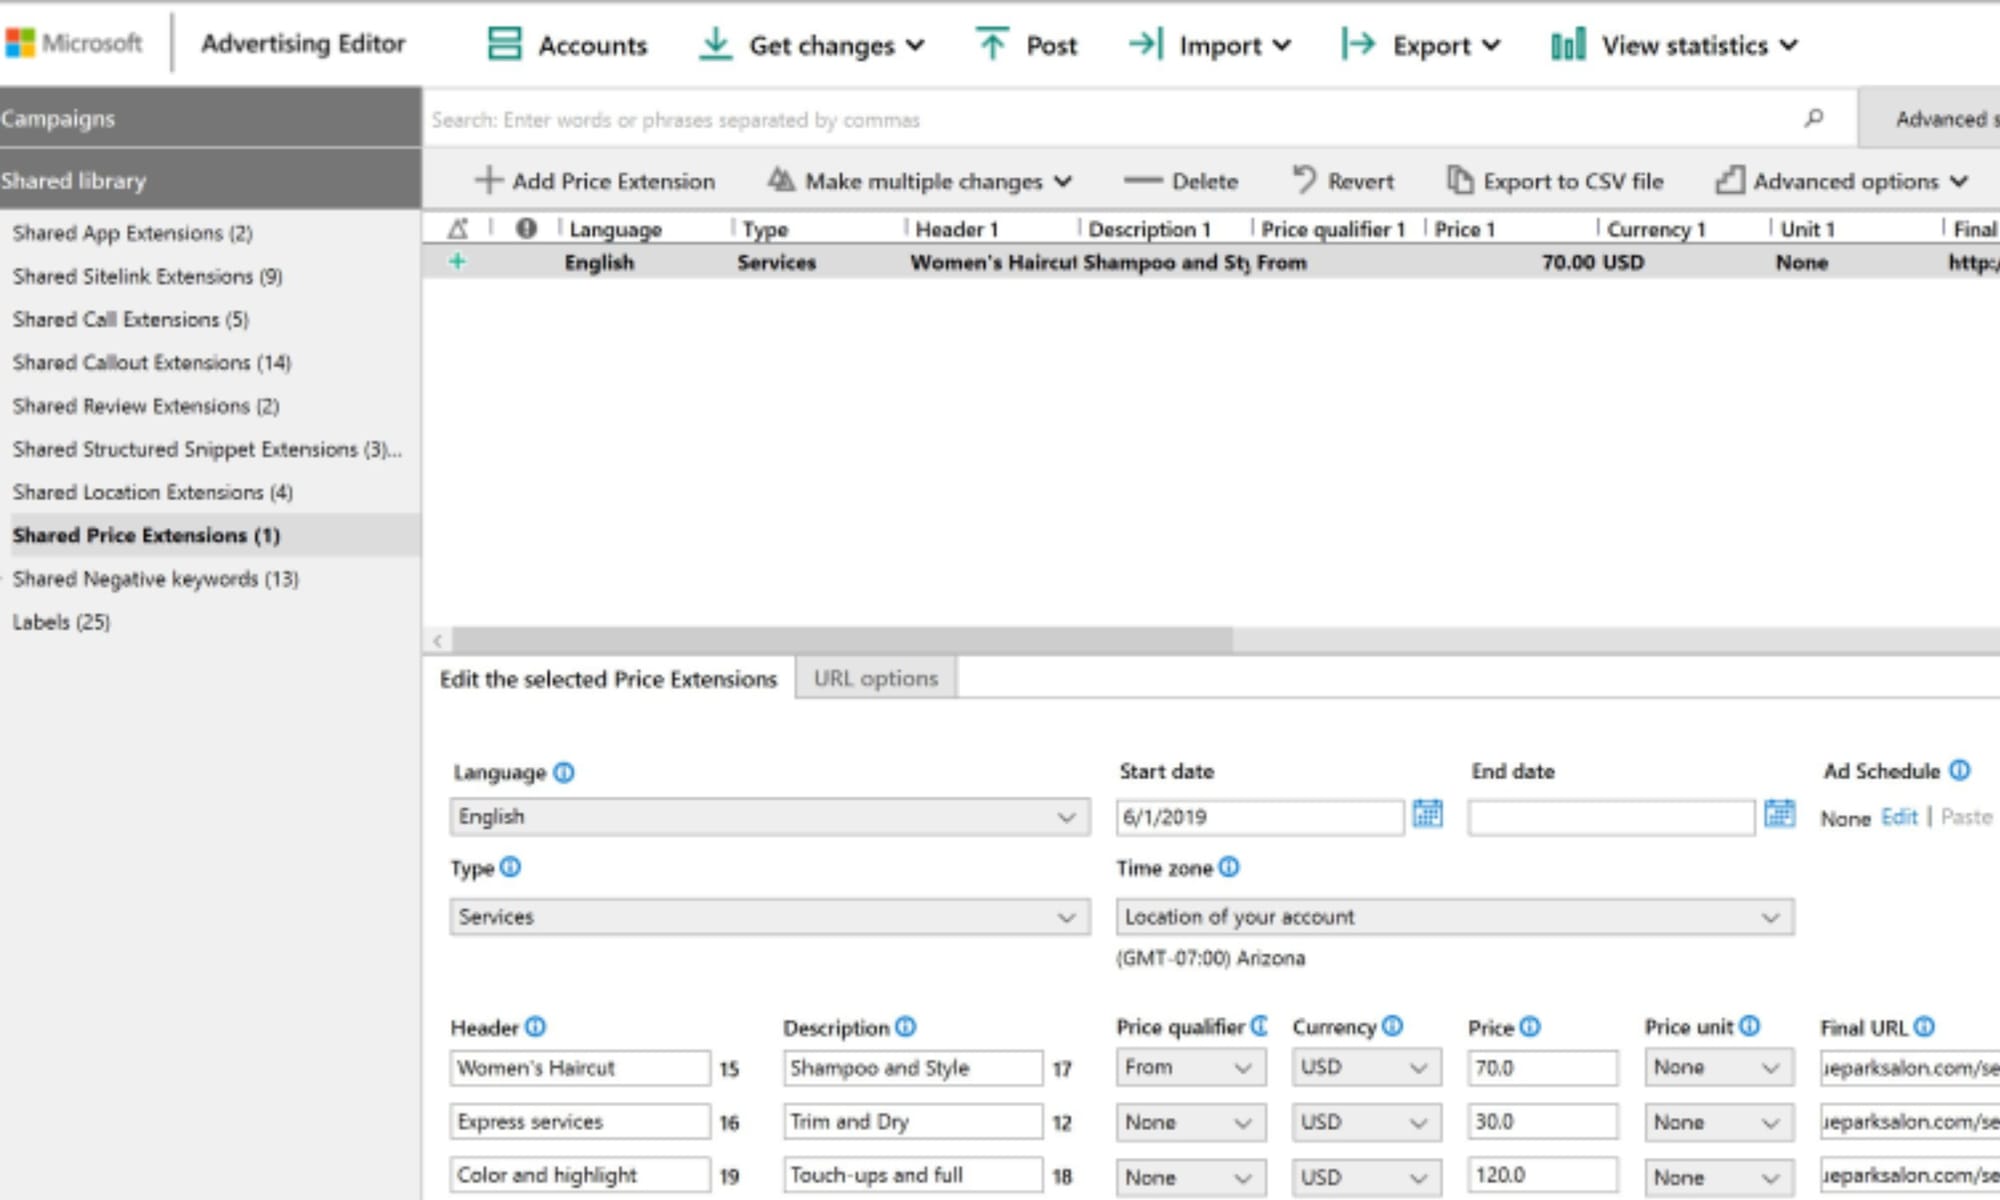Viewport: 2000px width, 1200px height.
Task: Open the View statistics menu
Action: pos(1789,45)
